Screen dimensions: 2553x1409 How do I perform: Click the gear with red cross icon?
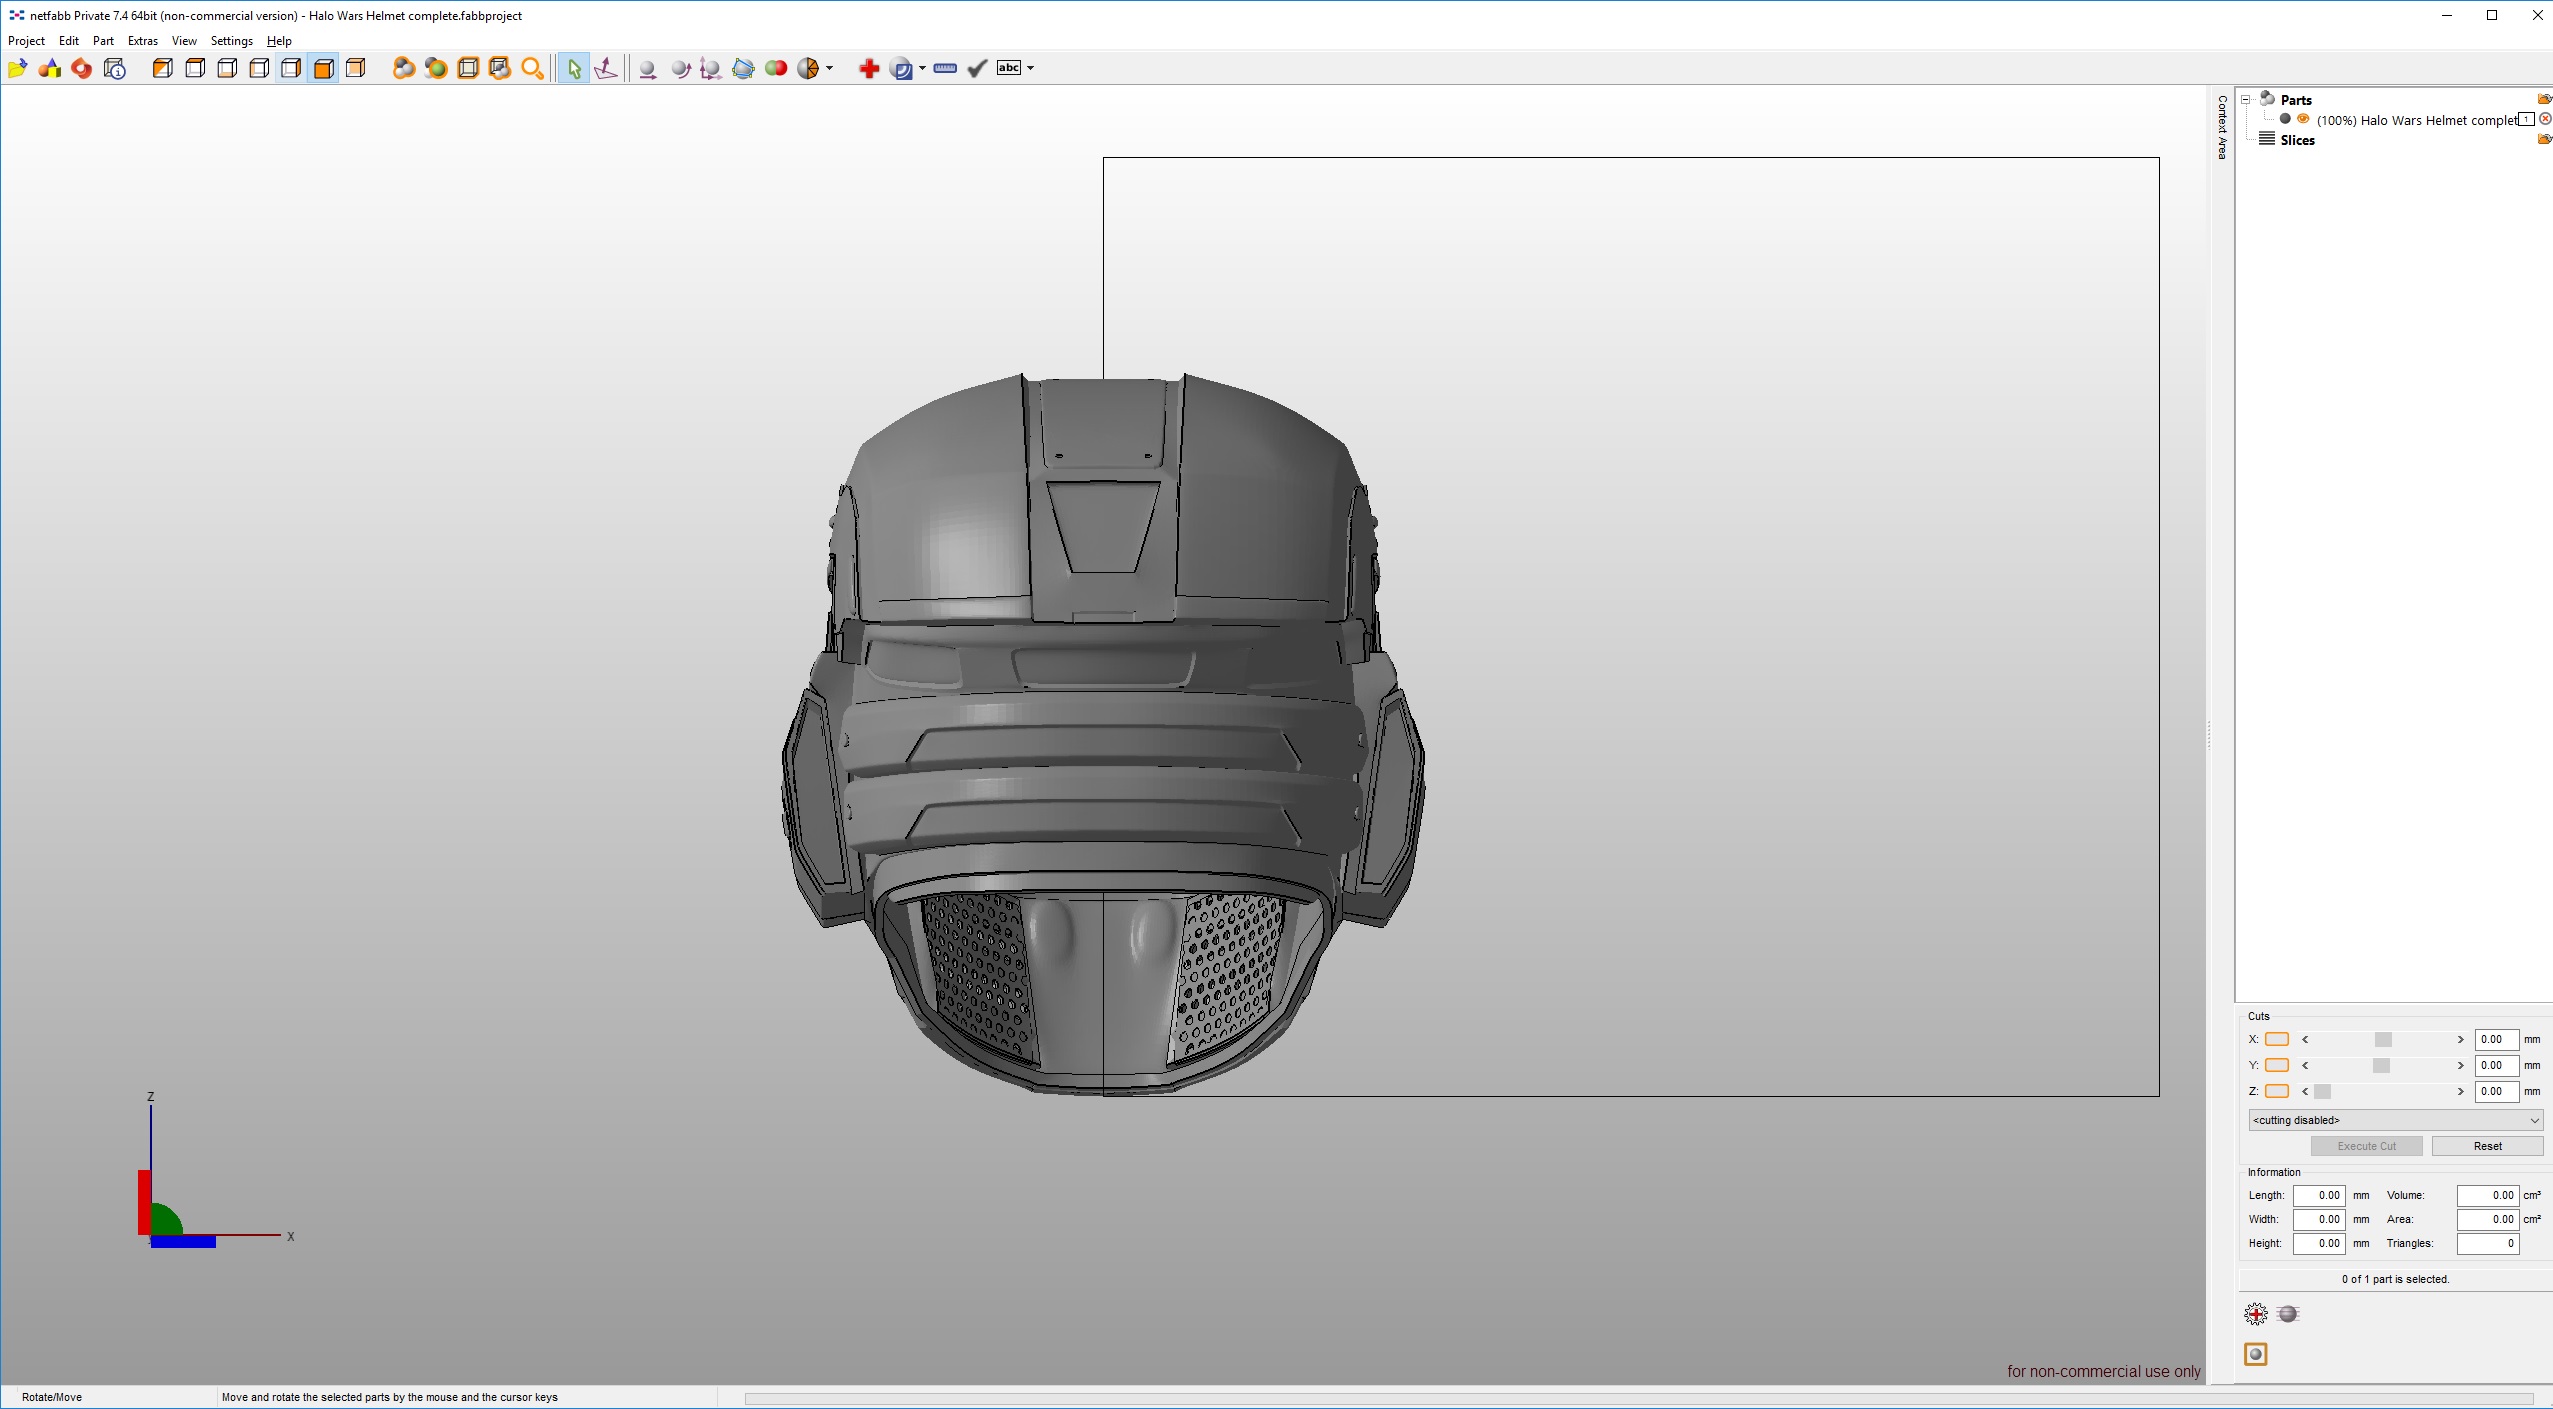[2255, 1314]
